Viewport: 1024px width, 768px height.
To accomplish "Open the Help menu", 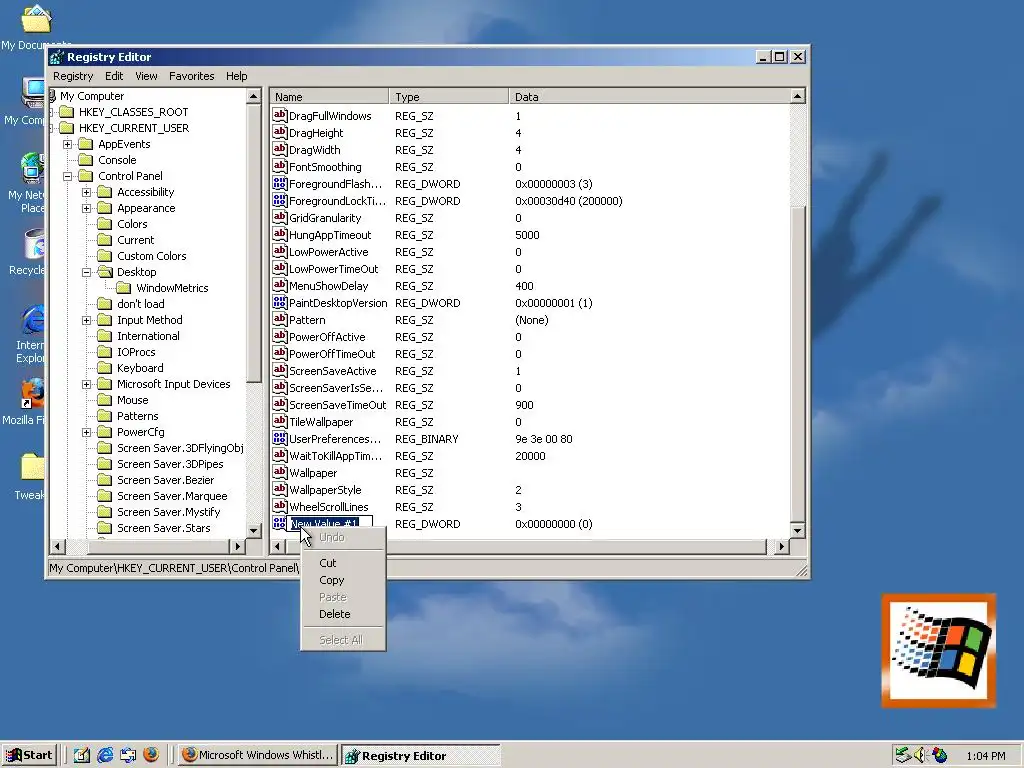I will point(236,76).
